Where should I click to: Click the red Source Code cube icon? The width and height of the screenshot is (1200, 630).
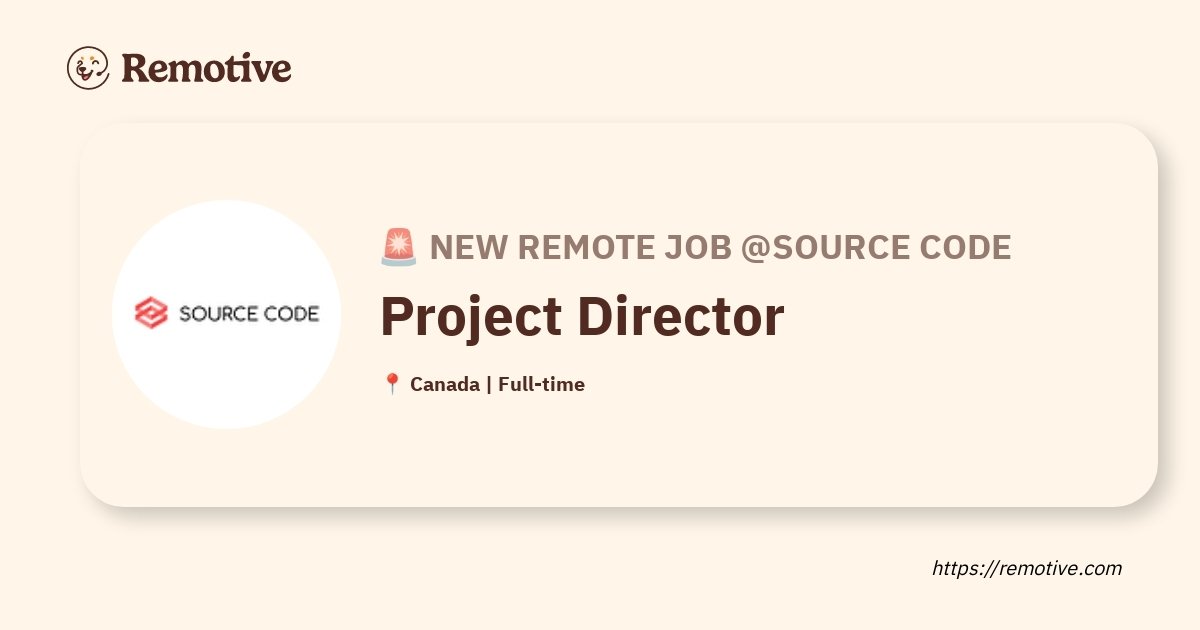click(151, 313)
